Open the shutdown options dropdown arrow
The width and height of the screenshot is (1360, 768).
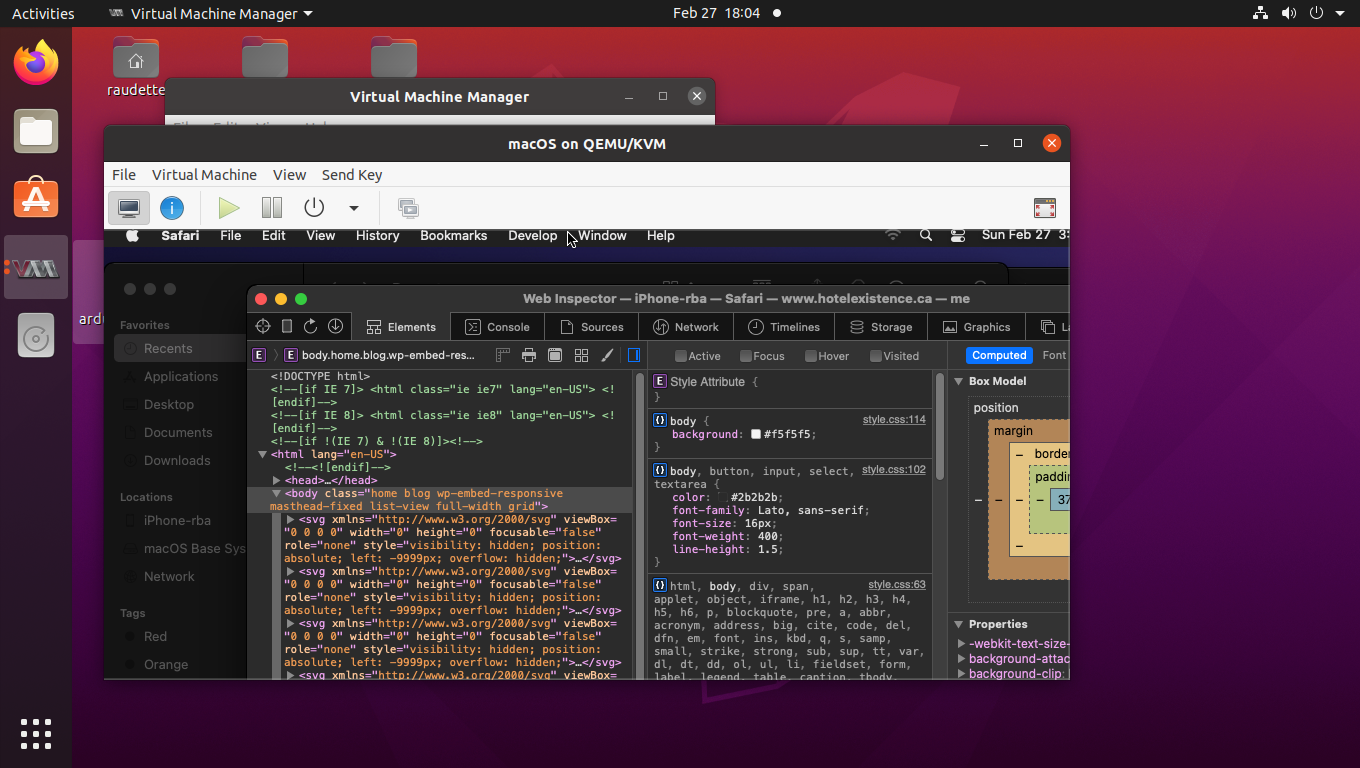click(352, 207)
